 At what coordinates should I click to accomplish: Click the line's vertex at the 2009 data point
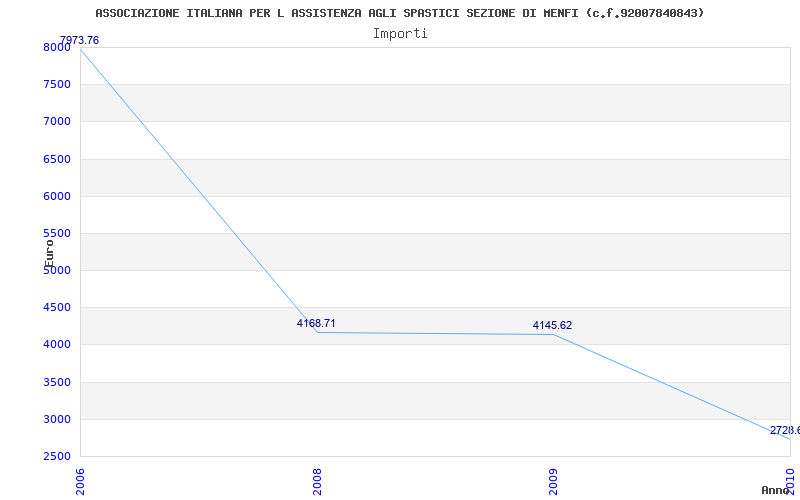click(554, 334)
